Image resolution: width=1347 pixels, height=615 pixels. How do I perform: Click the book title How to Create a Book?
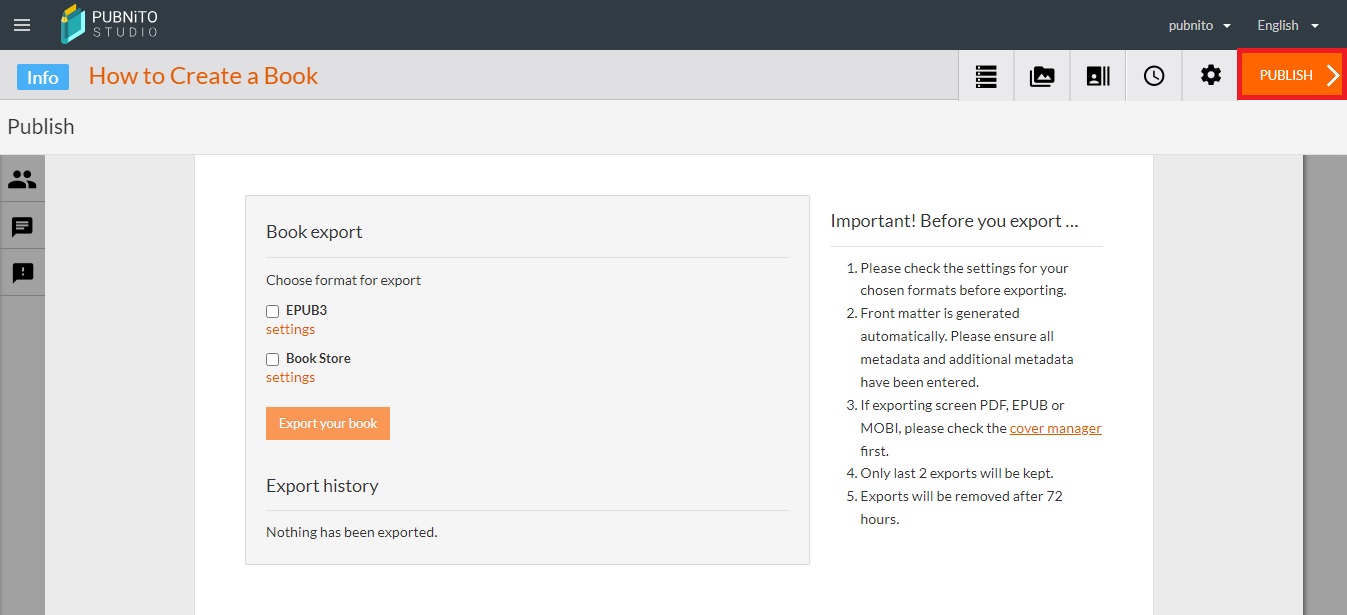pyautogui.click(x=203, y=76)
